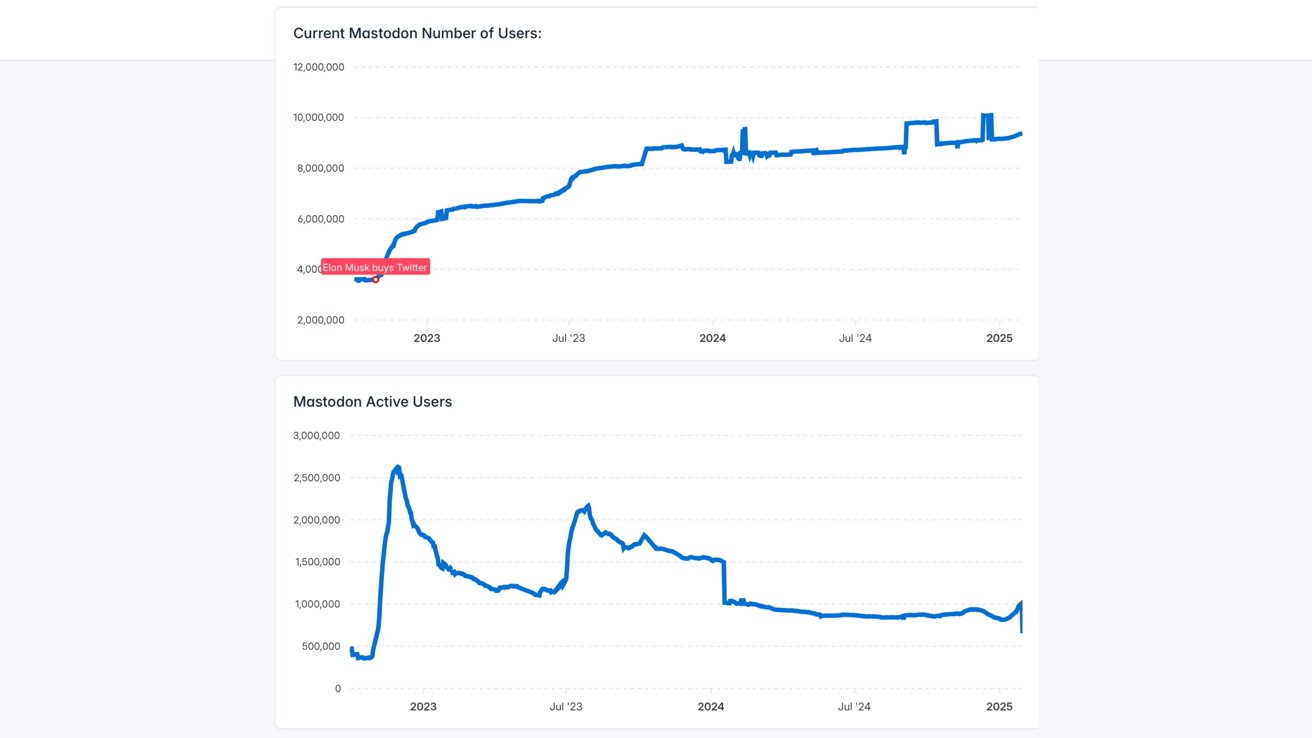This screenshot has height=738, width=1312.
Task: Click 2,000,000 on the Number of Users chart
Action: pyautogui.click(x=319, y=320)
